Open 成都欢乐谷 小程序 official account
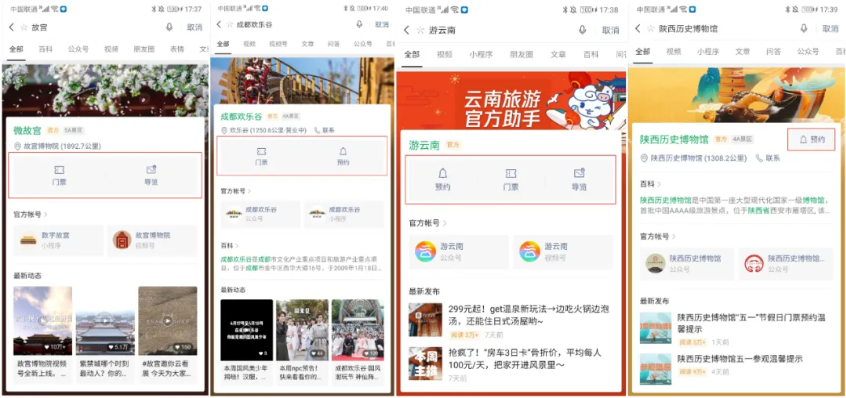 344,214
